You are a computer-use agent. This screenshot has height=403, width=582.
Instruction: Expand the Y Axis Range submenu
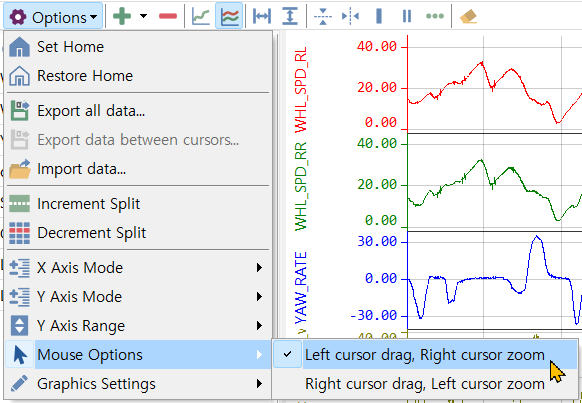pyautogui.click(x=138, y=325)
